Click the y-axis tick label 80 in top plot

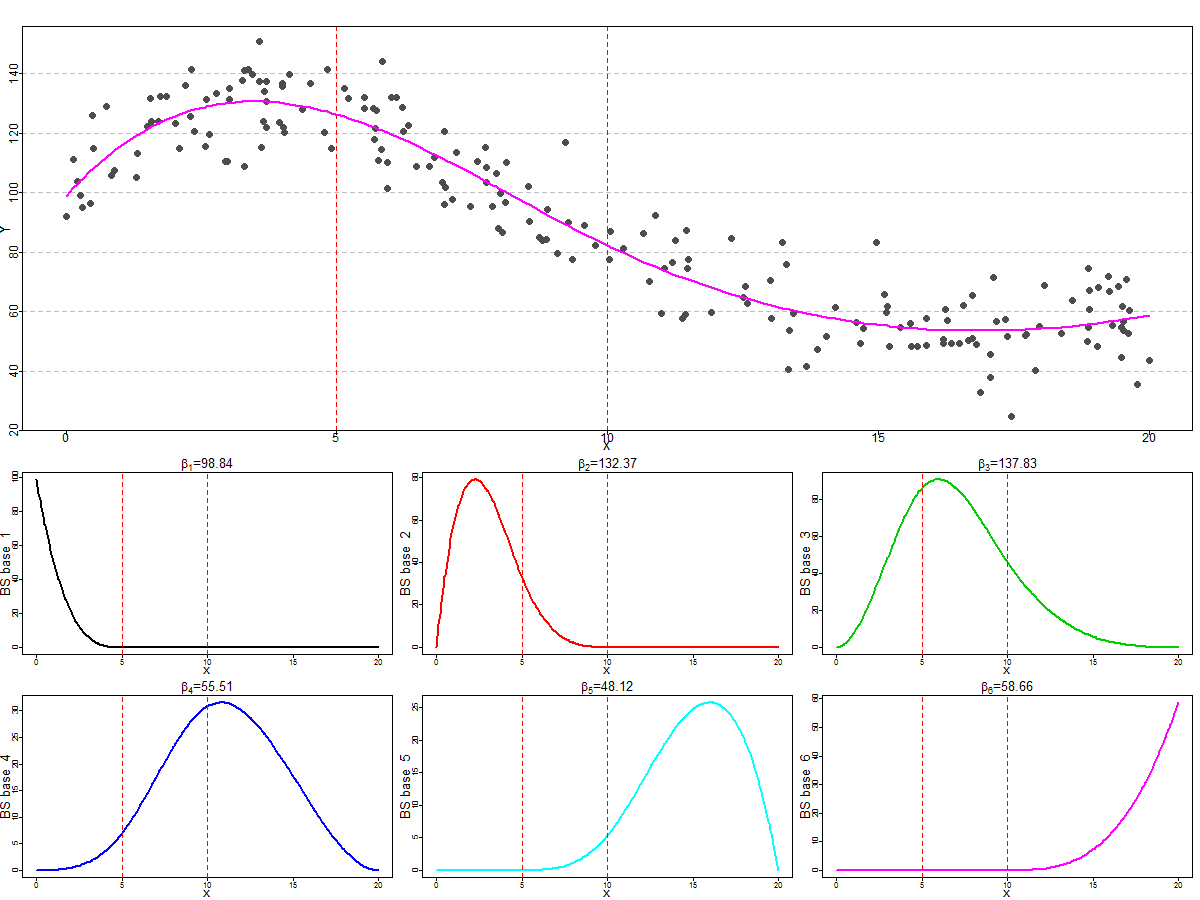13,252
